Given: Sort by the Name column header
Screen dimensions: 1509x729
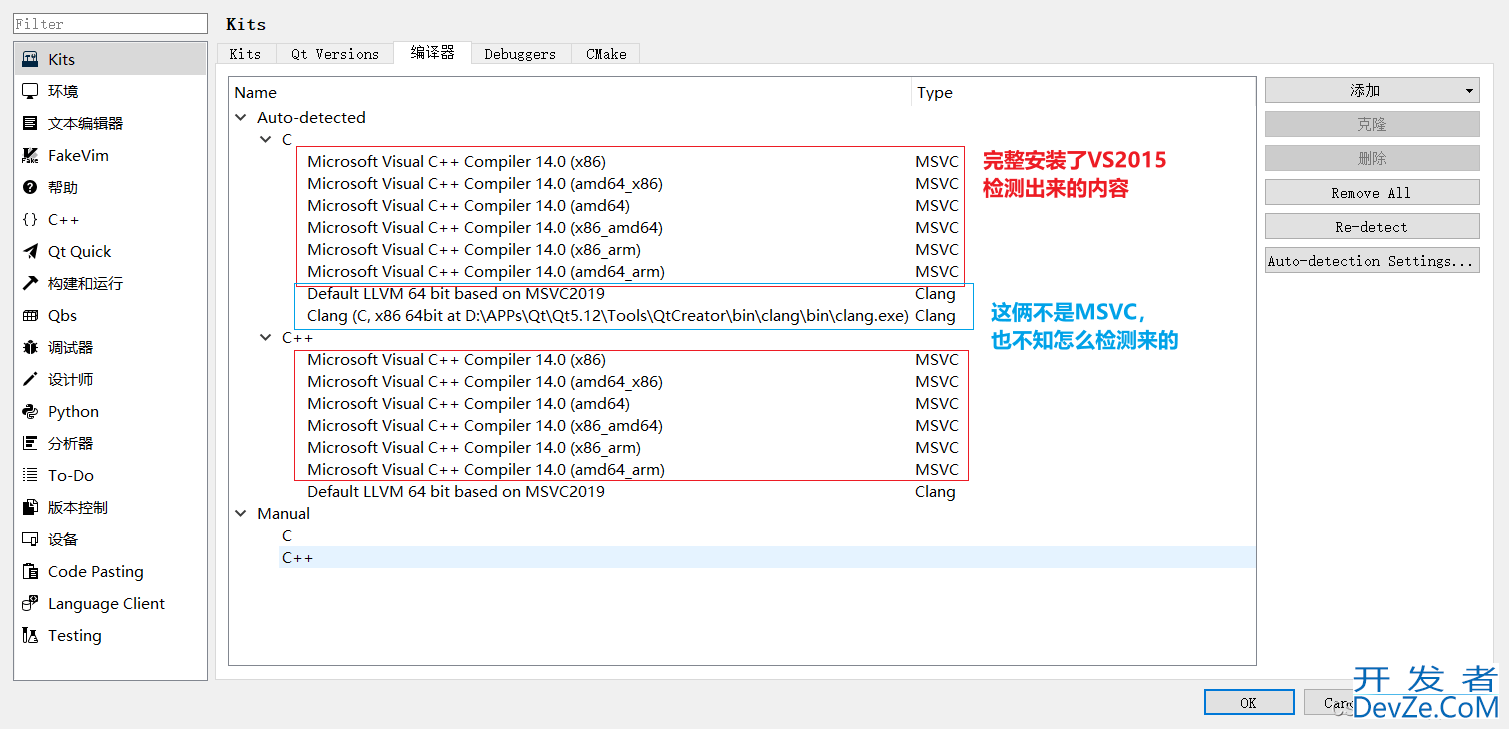Looking at the screenshot, I should (570, 93).
